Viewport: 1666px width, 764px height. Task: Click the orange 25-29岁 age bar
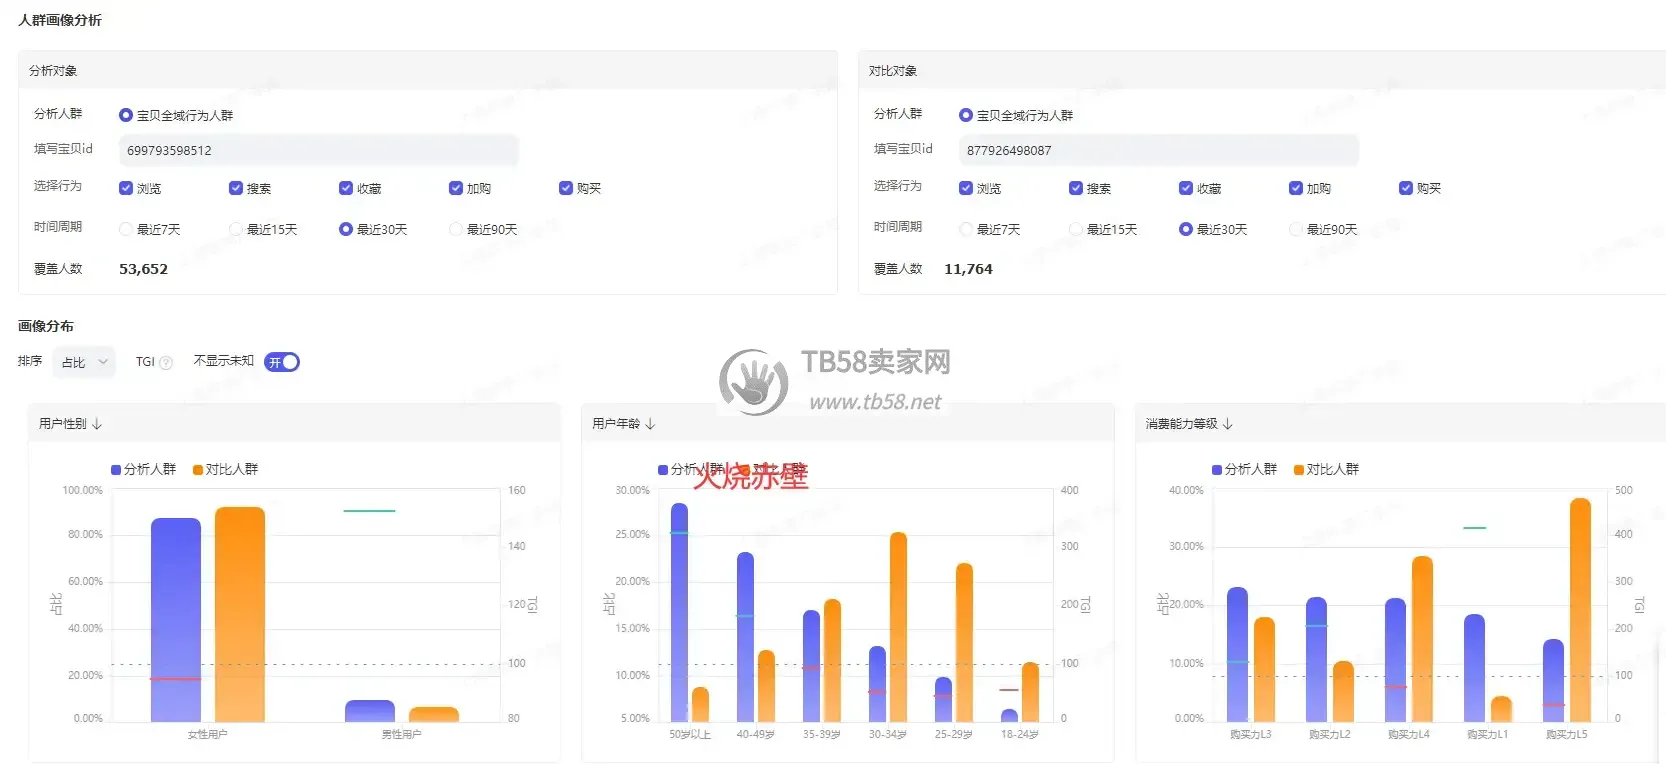(964, 642)
